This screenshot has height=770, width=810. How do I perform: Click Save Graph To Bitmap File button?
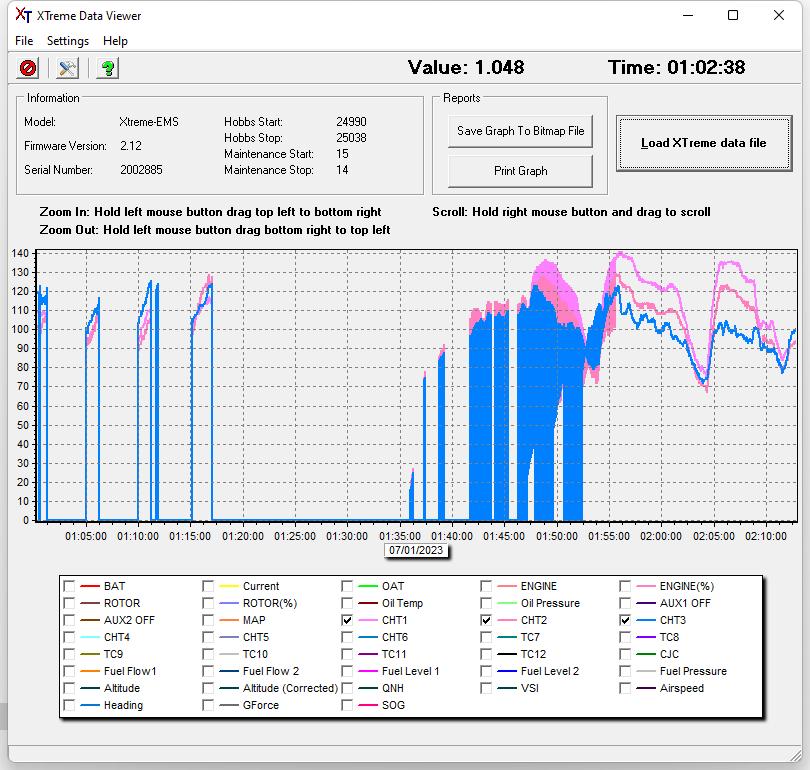pos(520,131)
